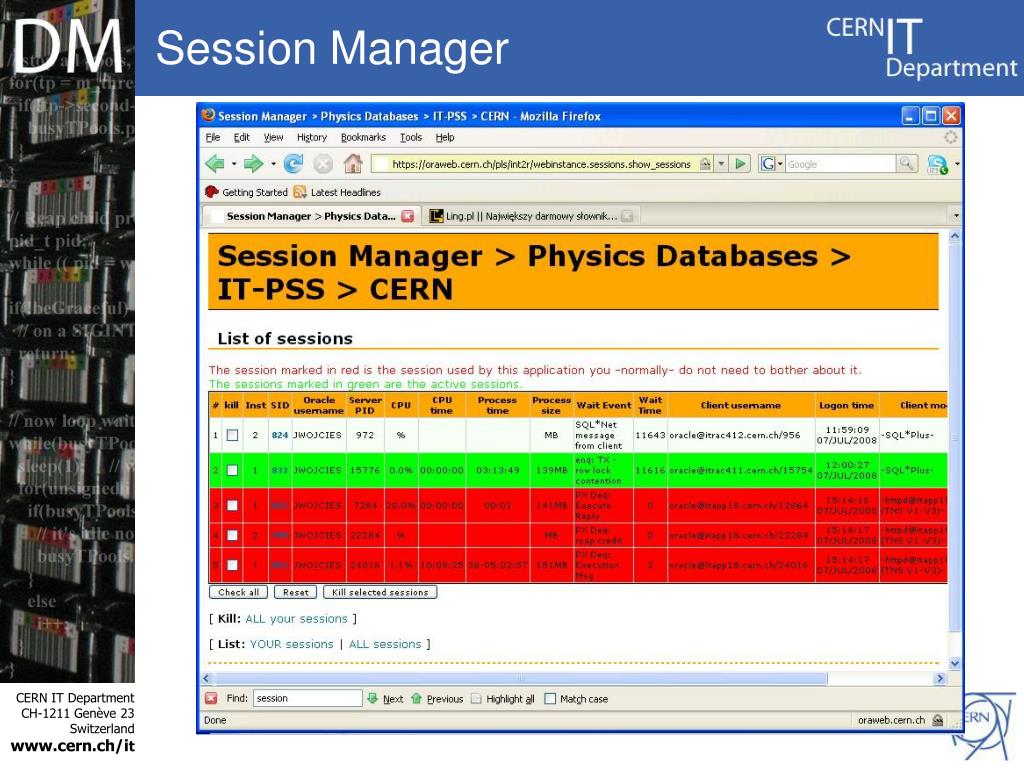Open the View menu
This screenshot has height=768, width=1024.
pos(274,137)
